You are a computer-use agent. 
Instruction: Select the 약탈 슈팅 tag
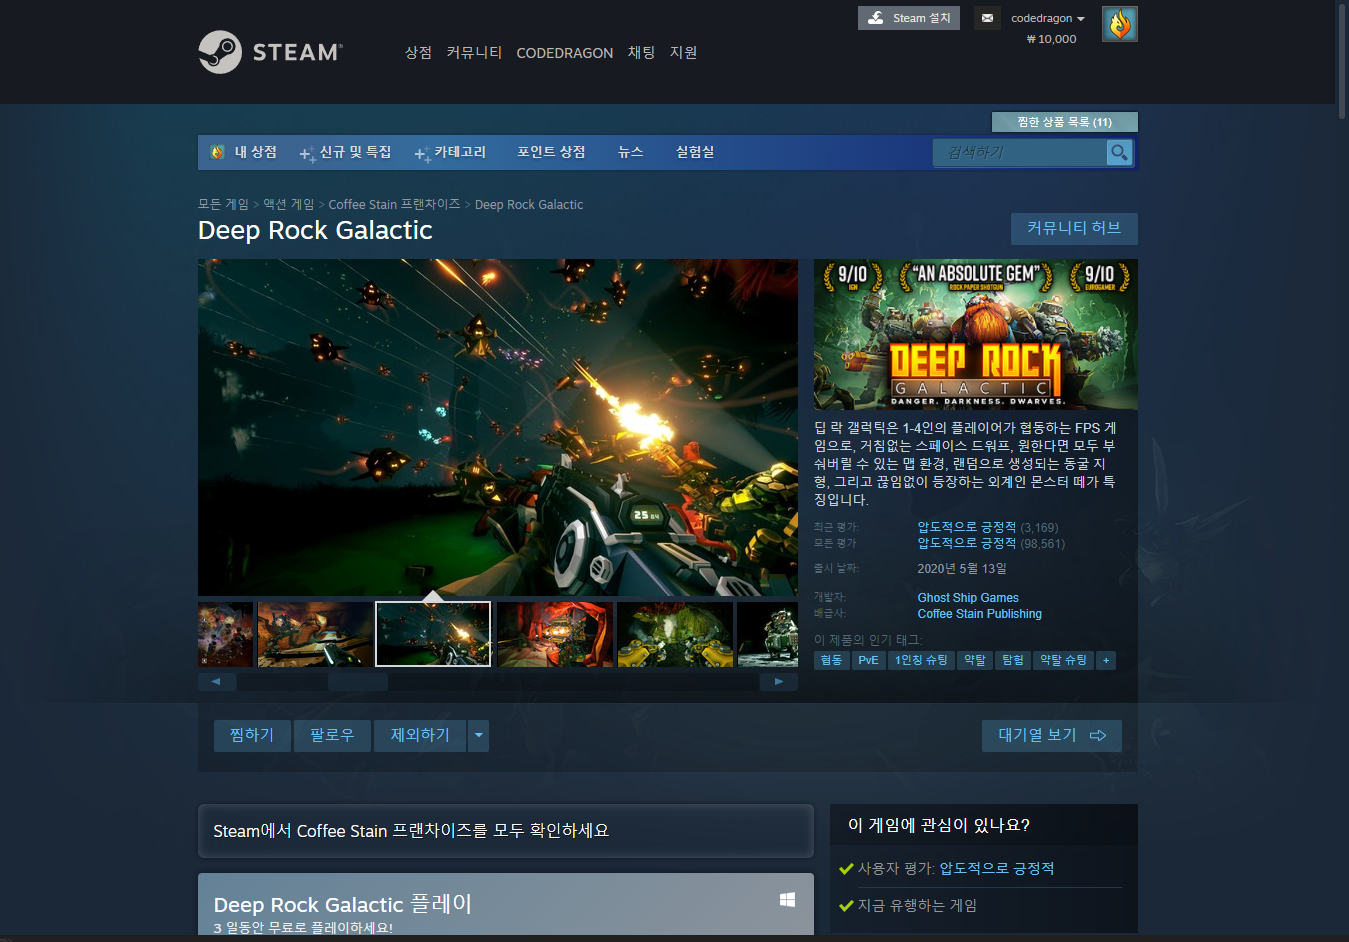tap(1063, 660)
